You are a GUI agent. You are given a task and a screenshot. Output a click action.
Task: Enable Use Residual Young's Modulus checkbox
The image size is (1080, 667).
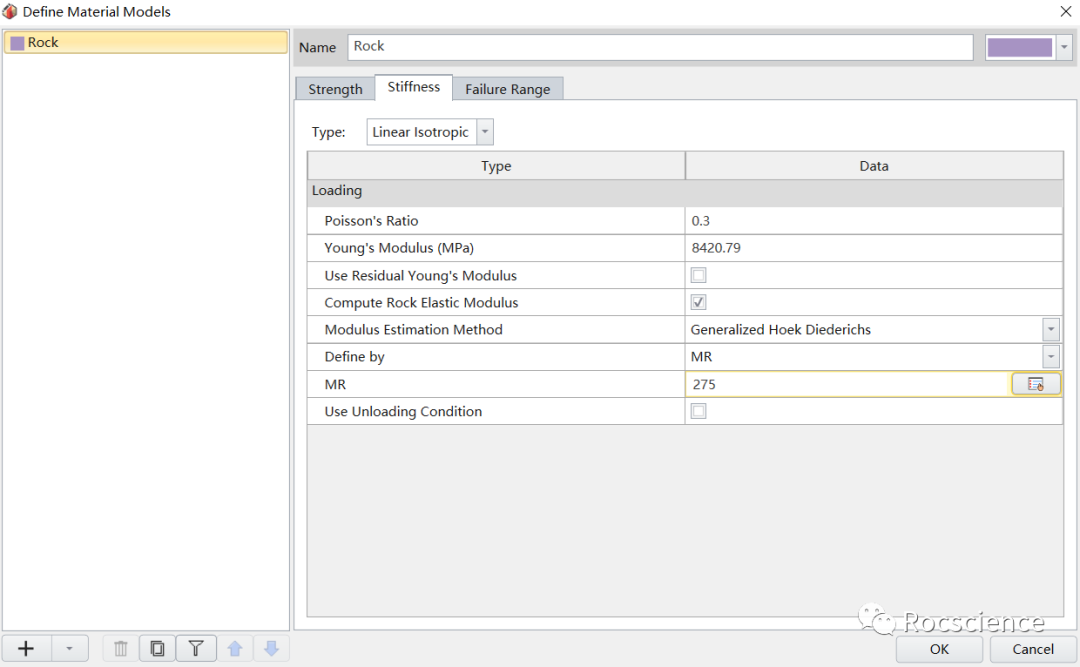click(x=699, y=275)
